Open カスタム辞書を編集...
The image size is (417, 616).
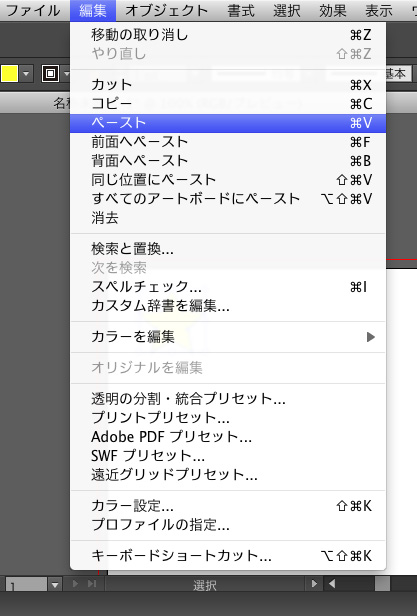coord(228,306)
